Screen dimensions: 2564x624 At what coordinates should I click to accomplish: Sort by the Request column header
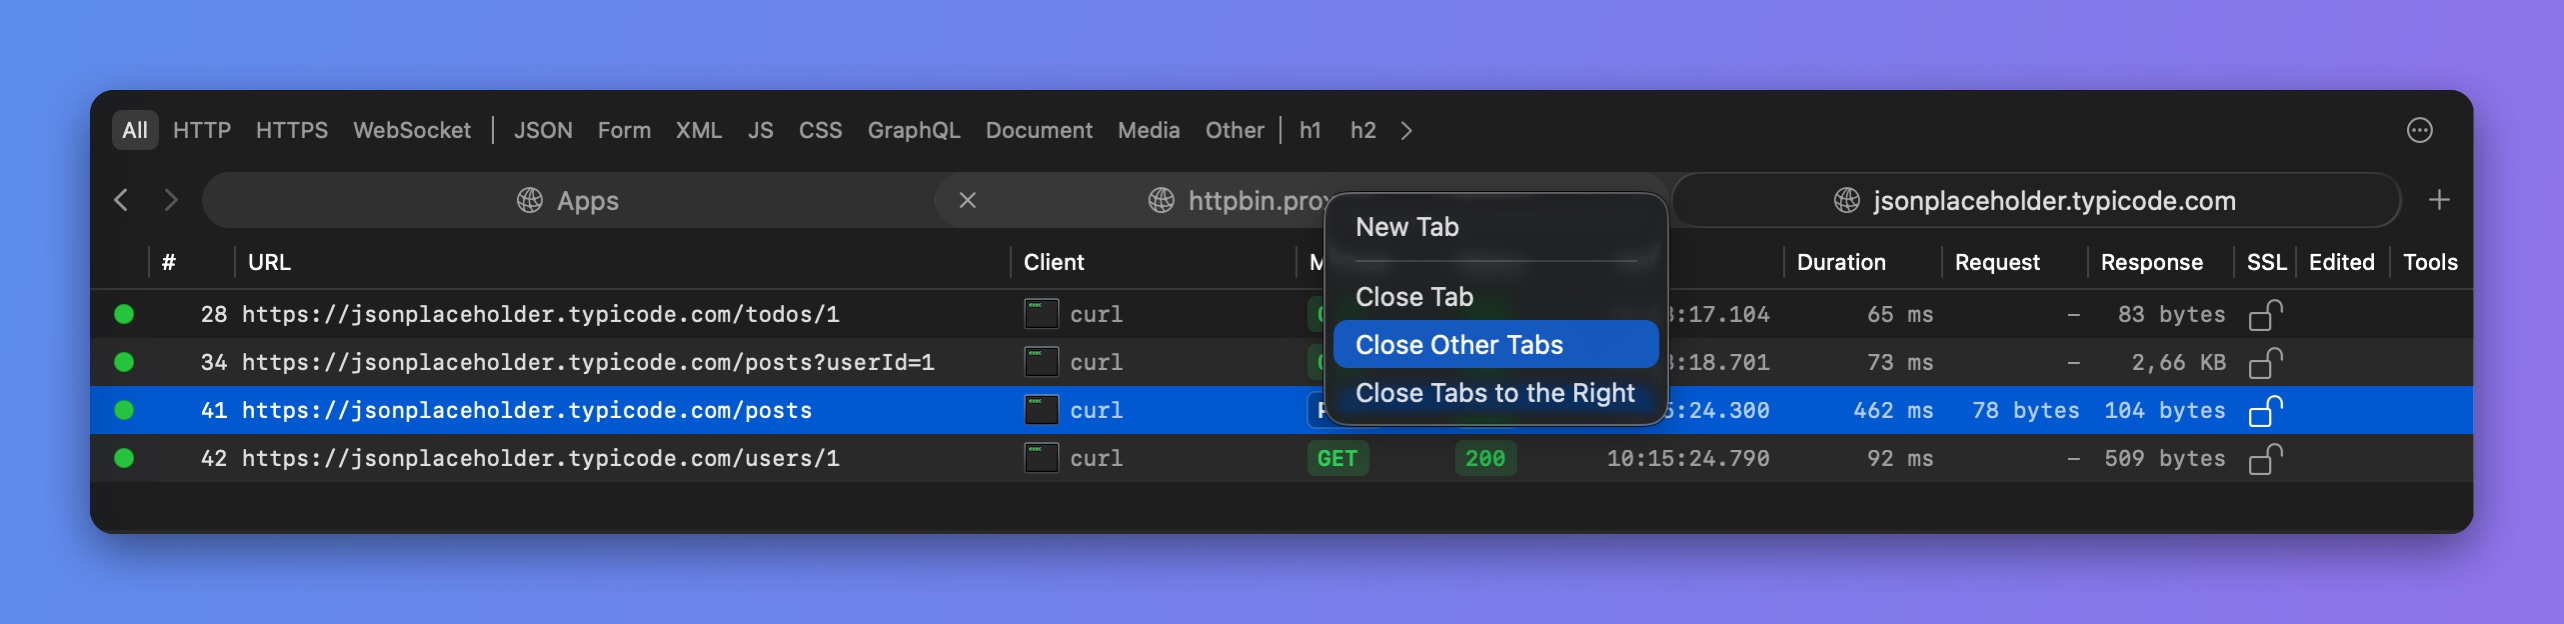click(x=1997, y=262)
